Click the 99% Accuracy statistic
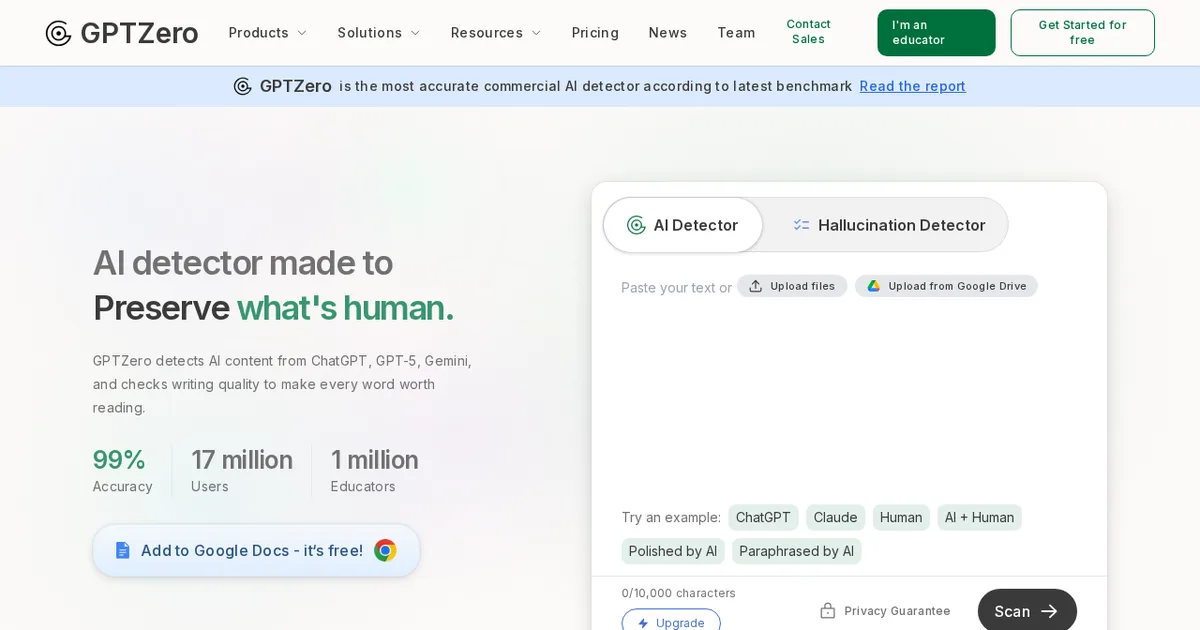The image size is (1200, 630). [122, 471]
